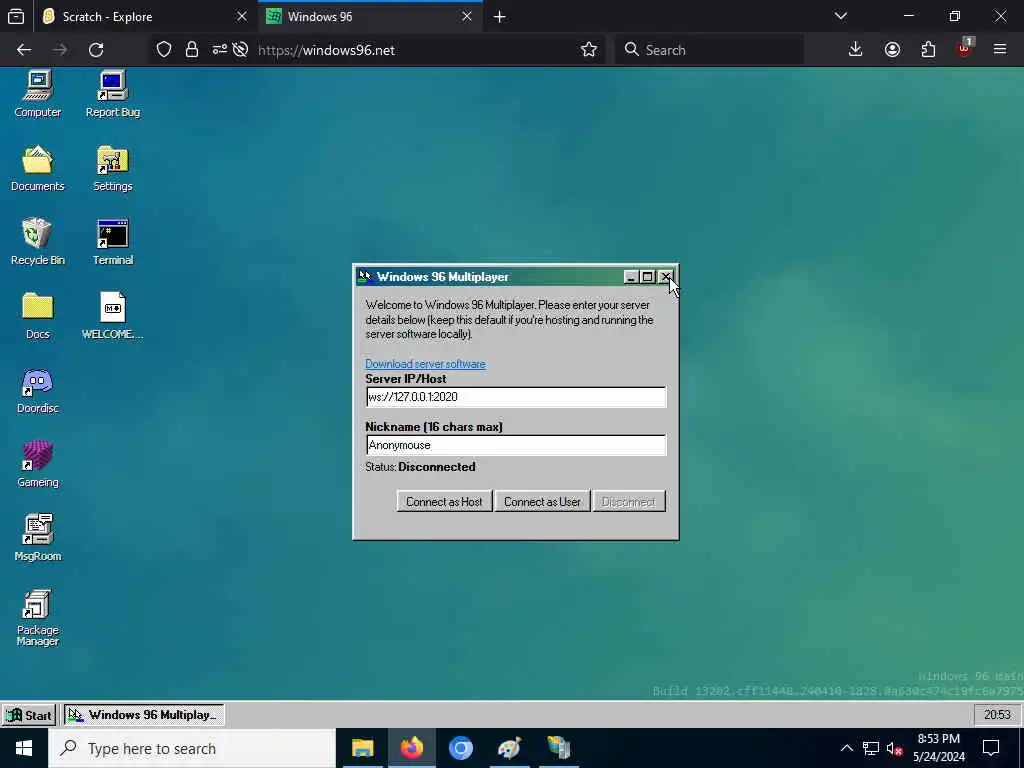Open the Firefox account menu
Screen dimensions: 1024x768
tap(892, 50)
